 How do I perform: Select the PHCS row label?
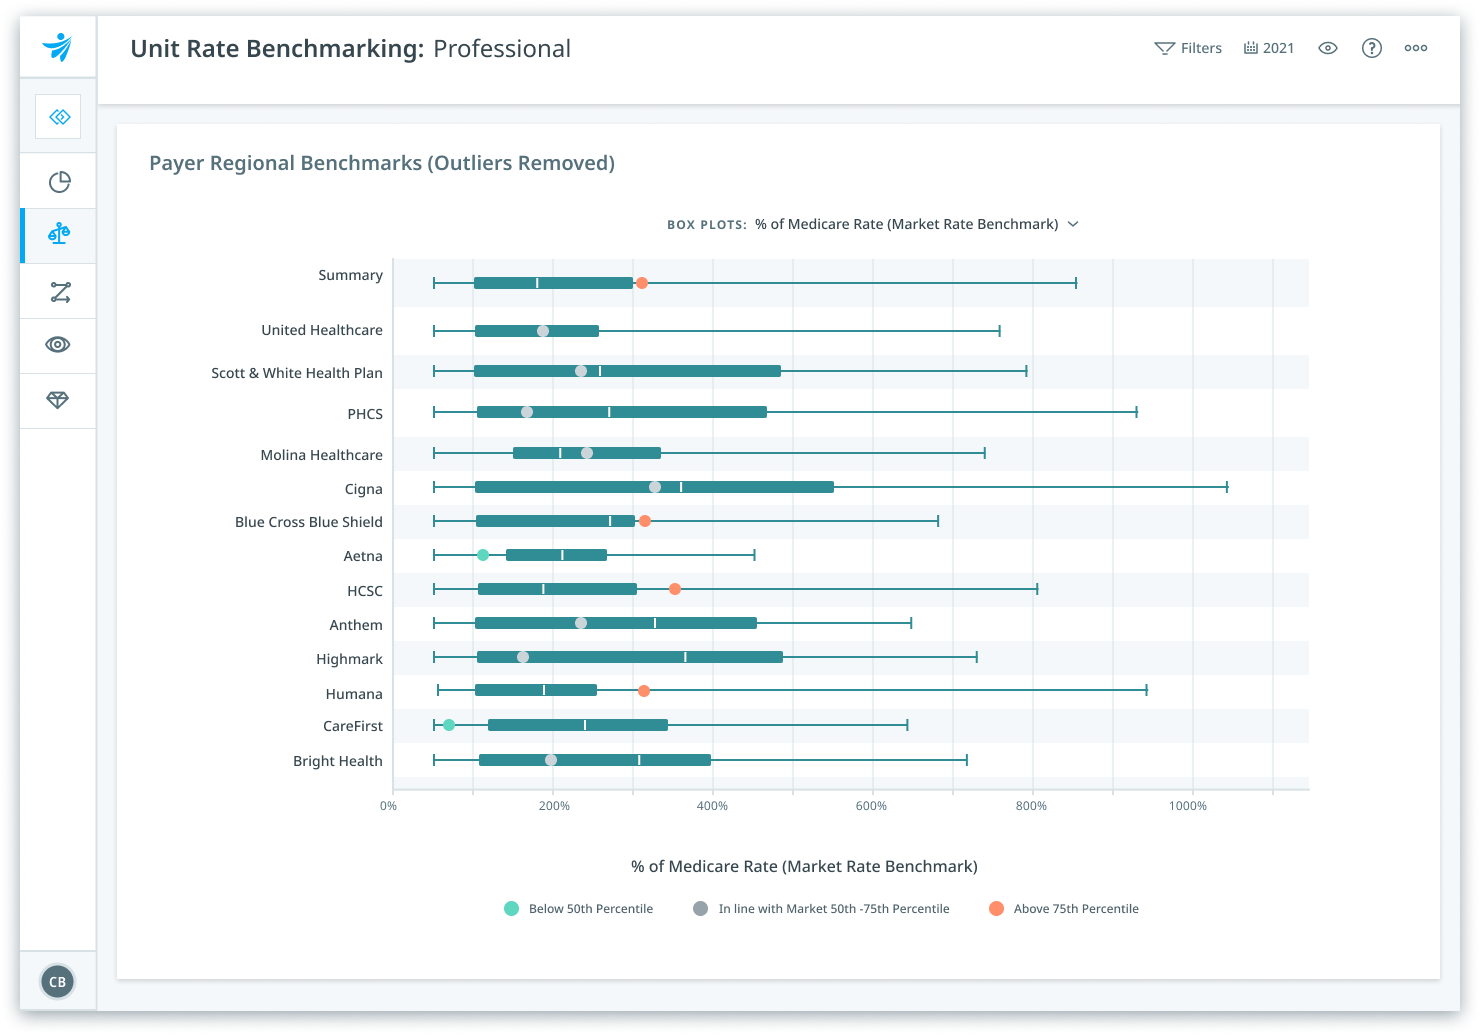pyautogui.click(x=365, y=414)
